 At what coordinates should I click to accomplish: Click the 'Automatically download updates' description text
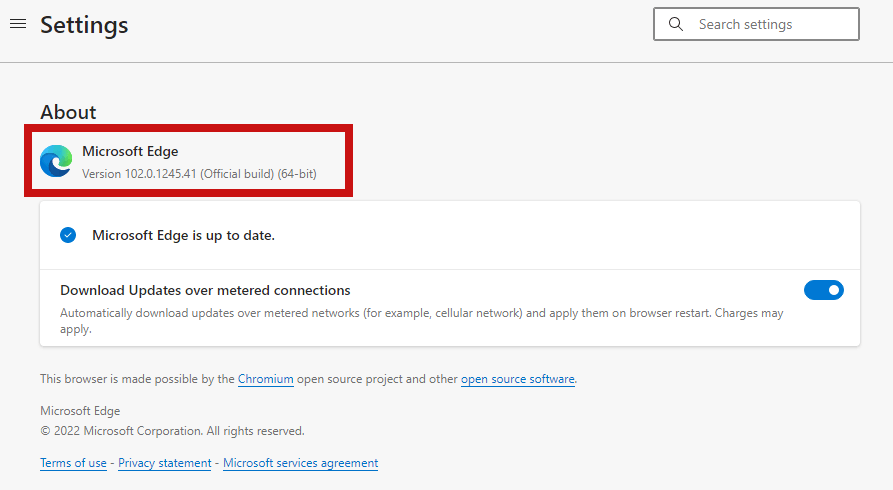point(421,321)
